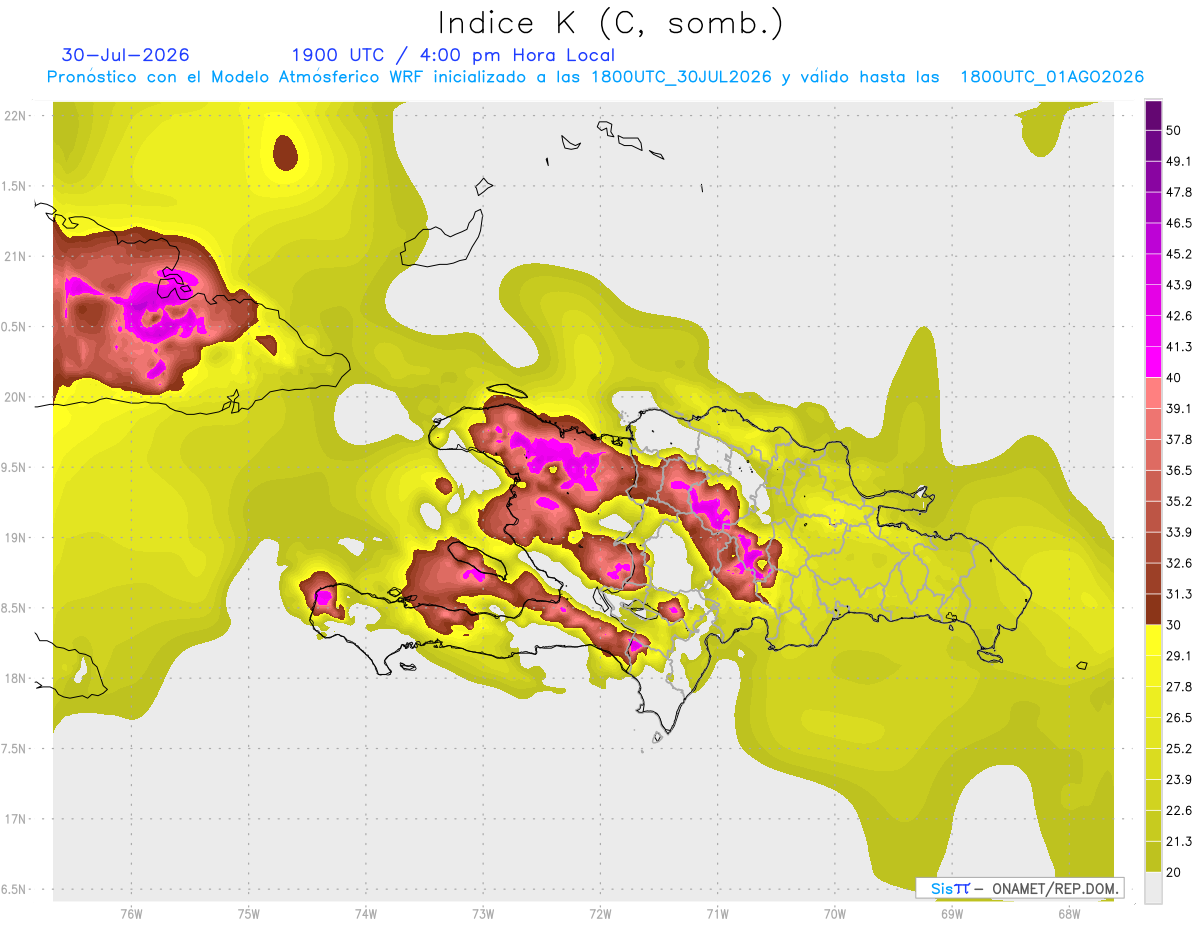Click legend value "32.6"

(x=1179, y=563)
